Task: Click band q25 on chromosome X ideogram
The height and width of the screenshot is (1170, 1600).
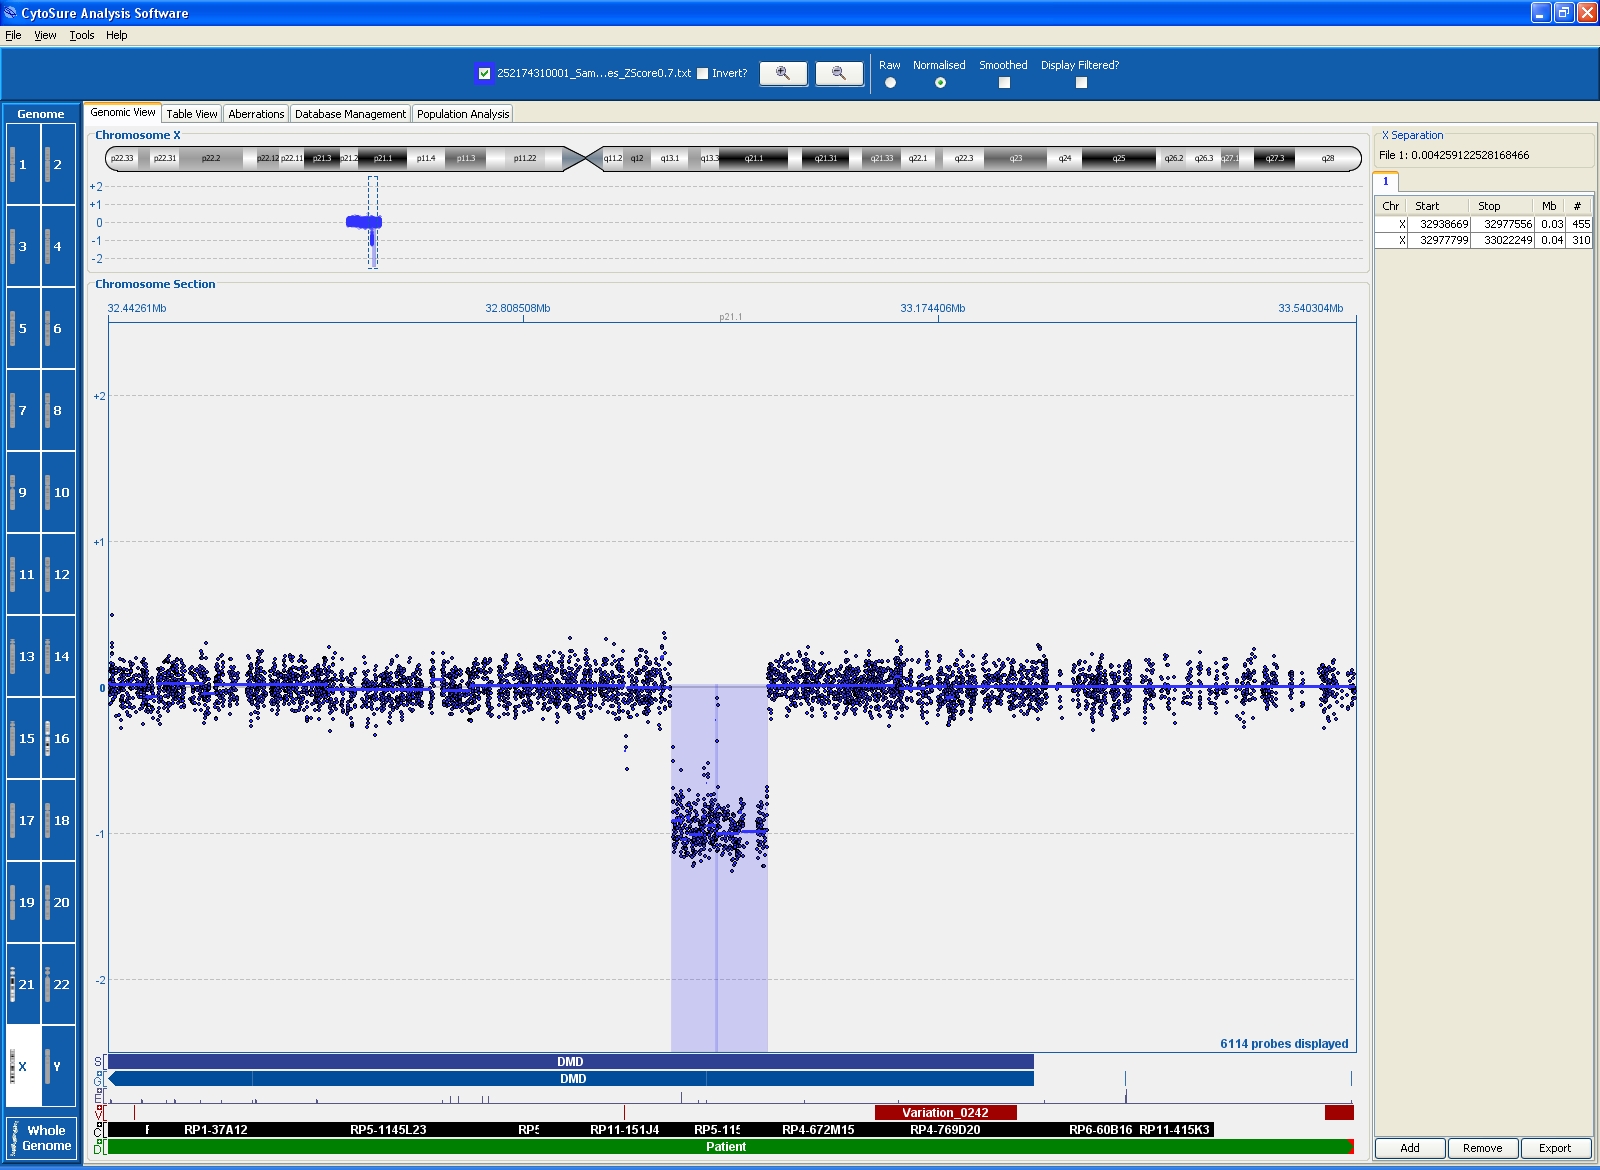Action: click(x=1119, y=158)
